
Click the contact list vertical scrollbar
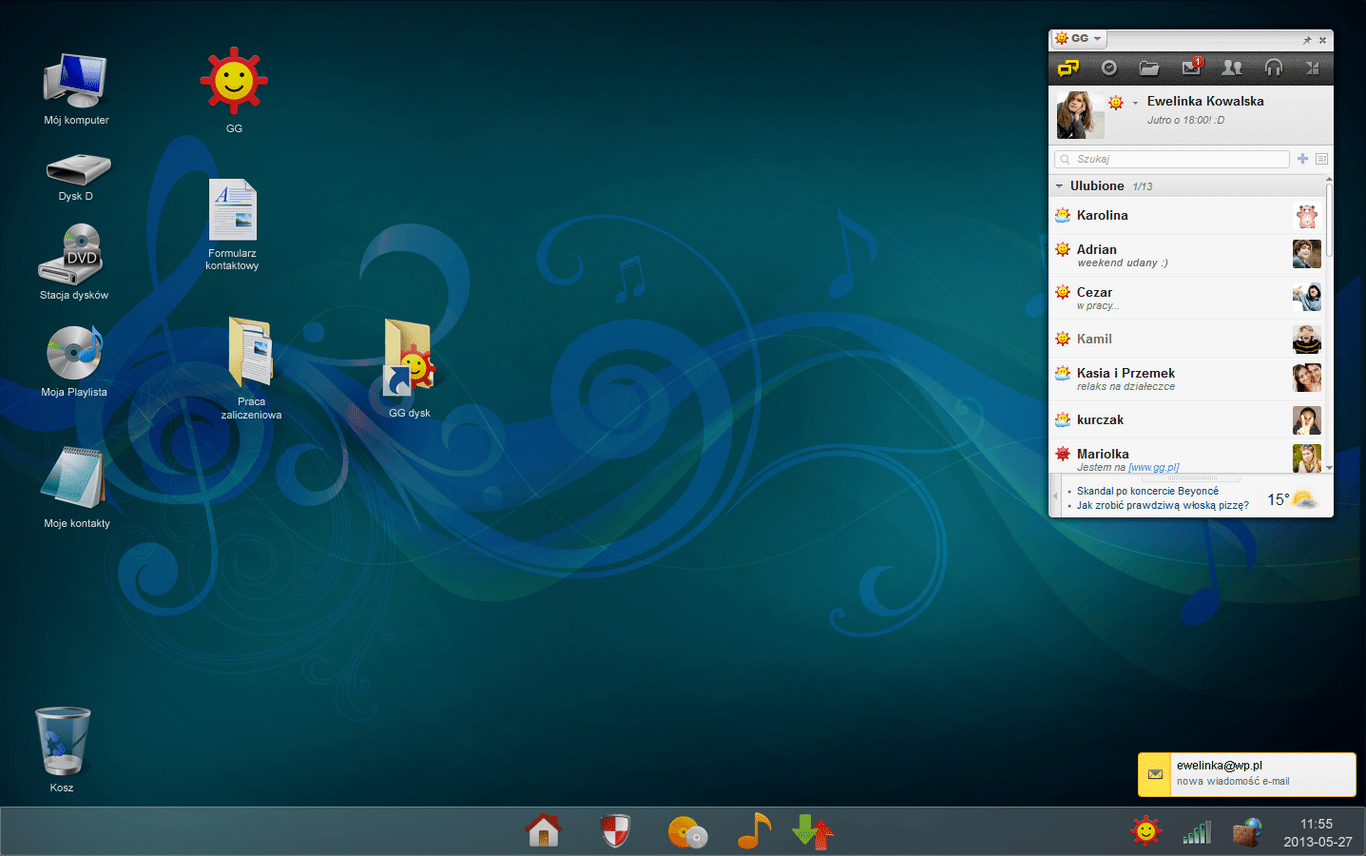(1329, 325)
